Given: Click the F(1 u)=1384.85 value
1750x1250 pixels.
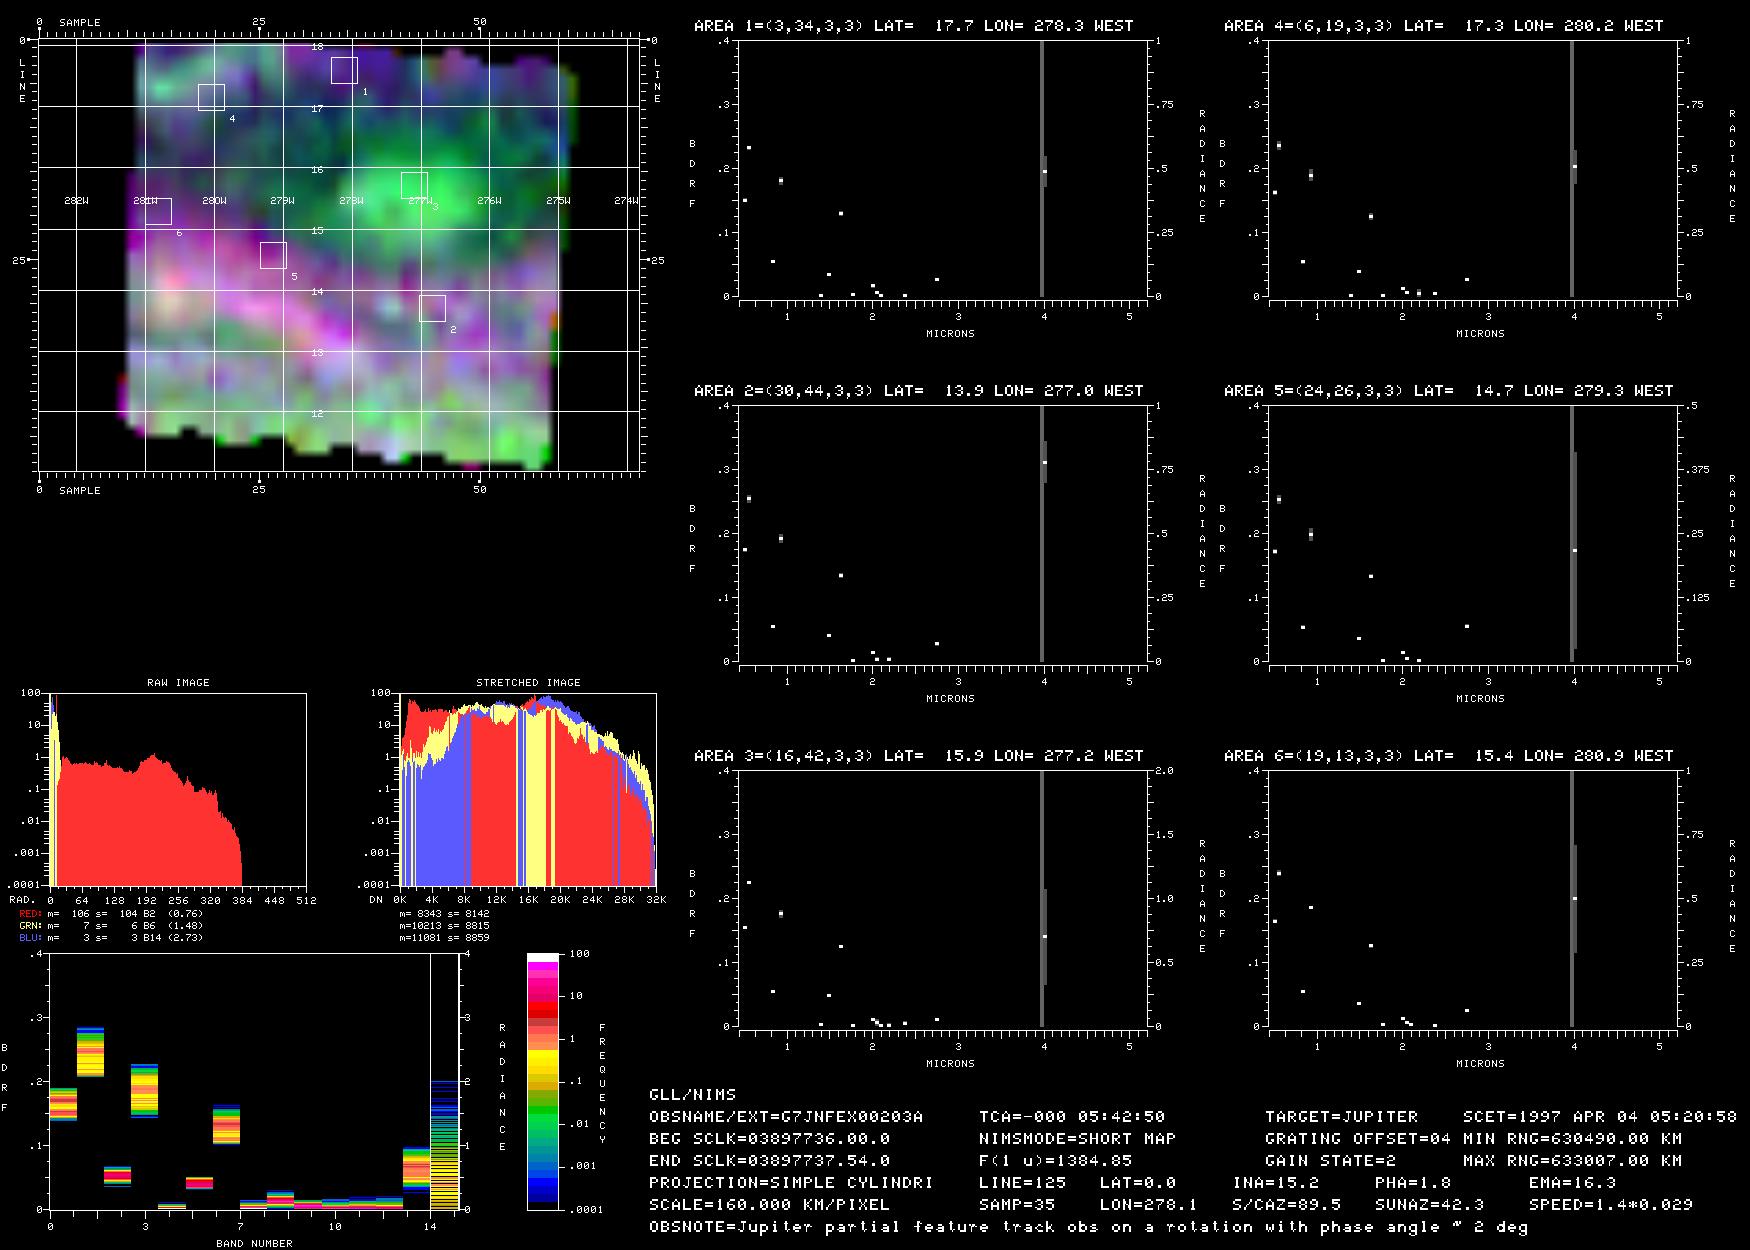Looking at the screenshot, I should point(1055,1160).
